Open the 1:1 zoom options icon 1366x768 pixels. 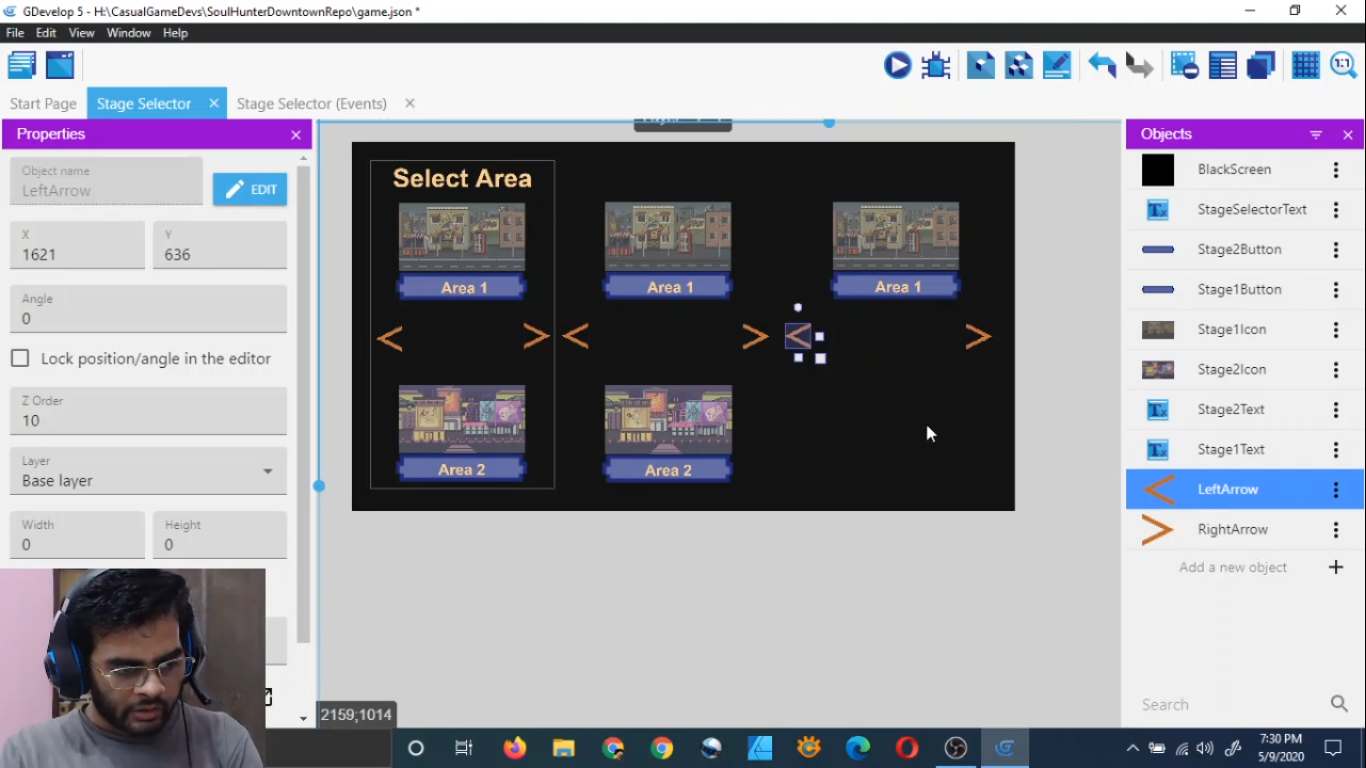(x=1343, y=66)
